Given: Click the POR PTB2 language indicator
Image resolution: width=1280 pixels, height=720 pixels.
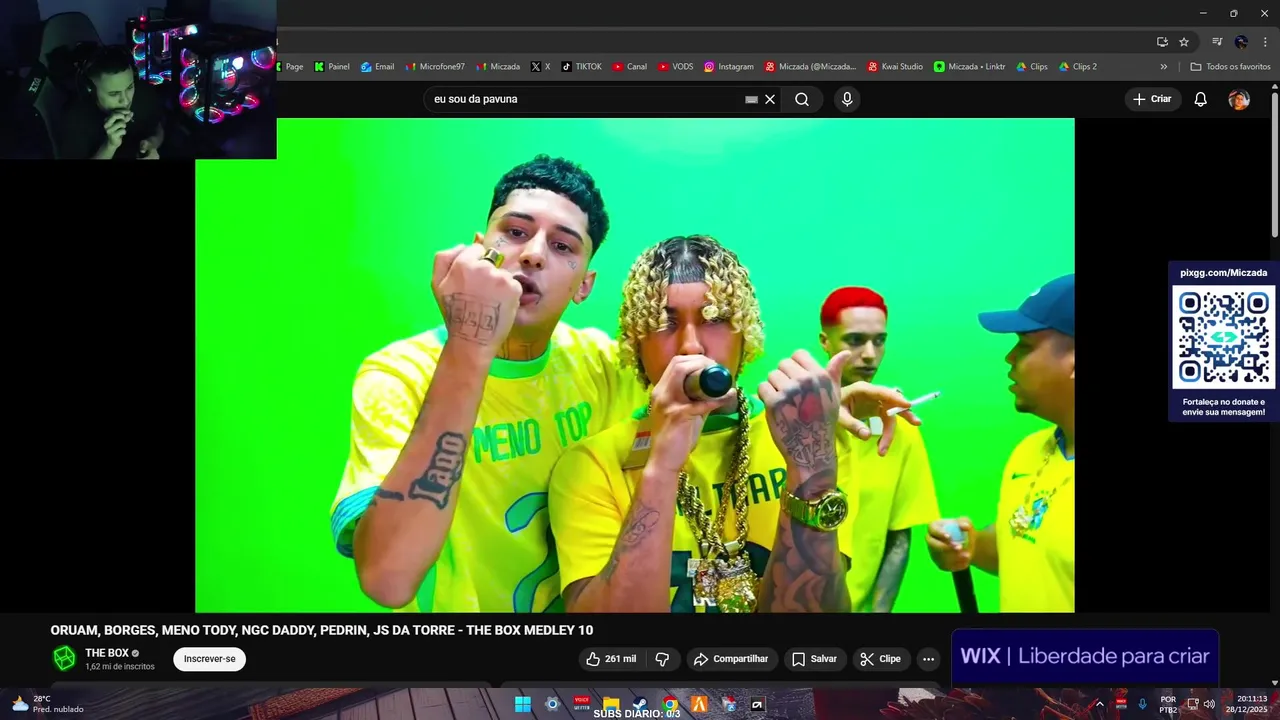Looking at the screenshot, I should tap(1168, 704).
